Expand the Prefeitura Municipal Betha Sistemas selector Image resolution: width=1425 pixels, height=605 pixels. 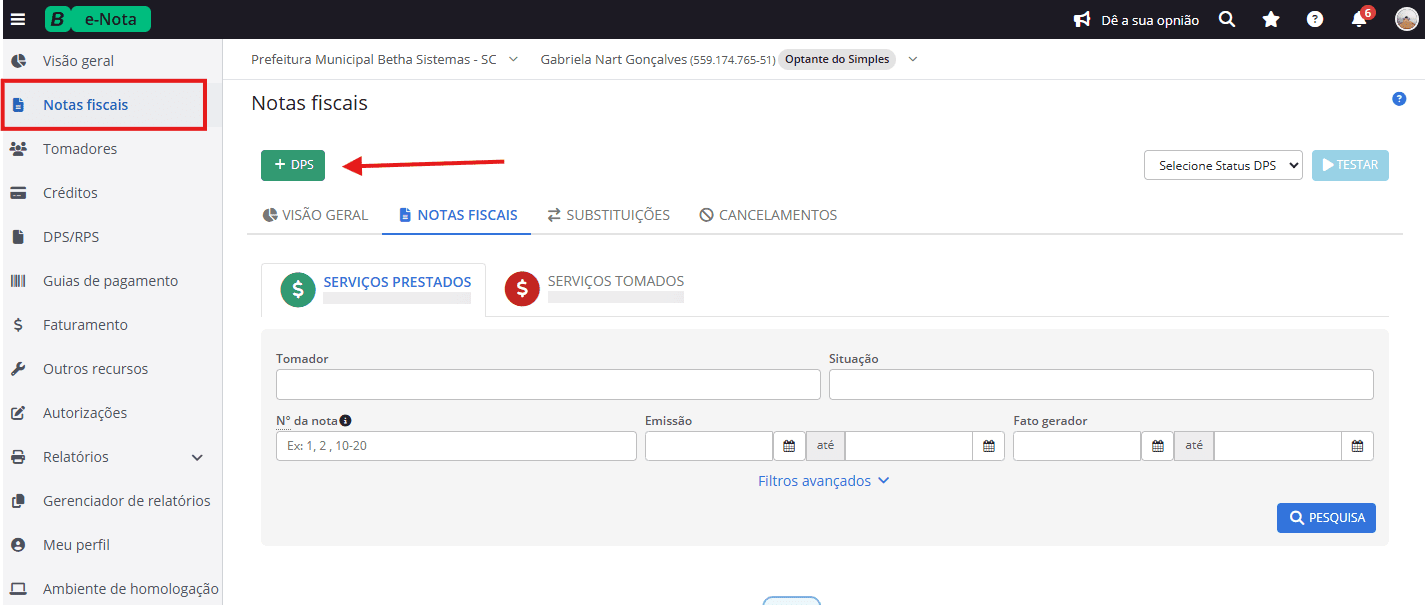[x=513, y=59]
